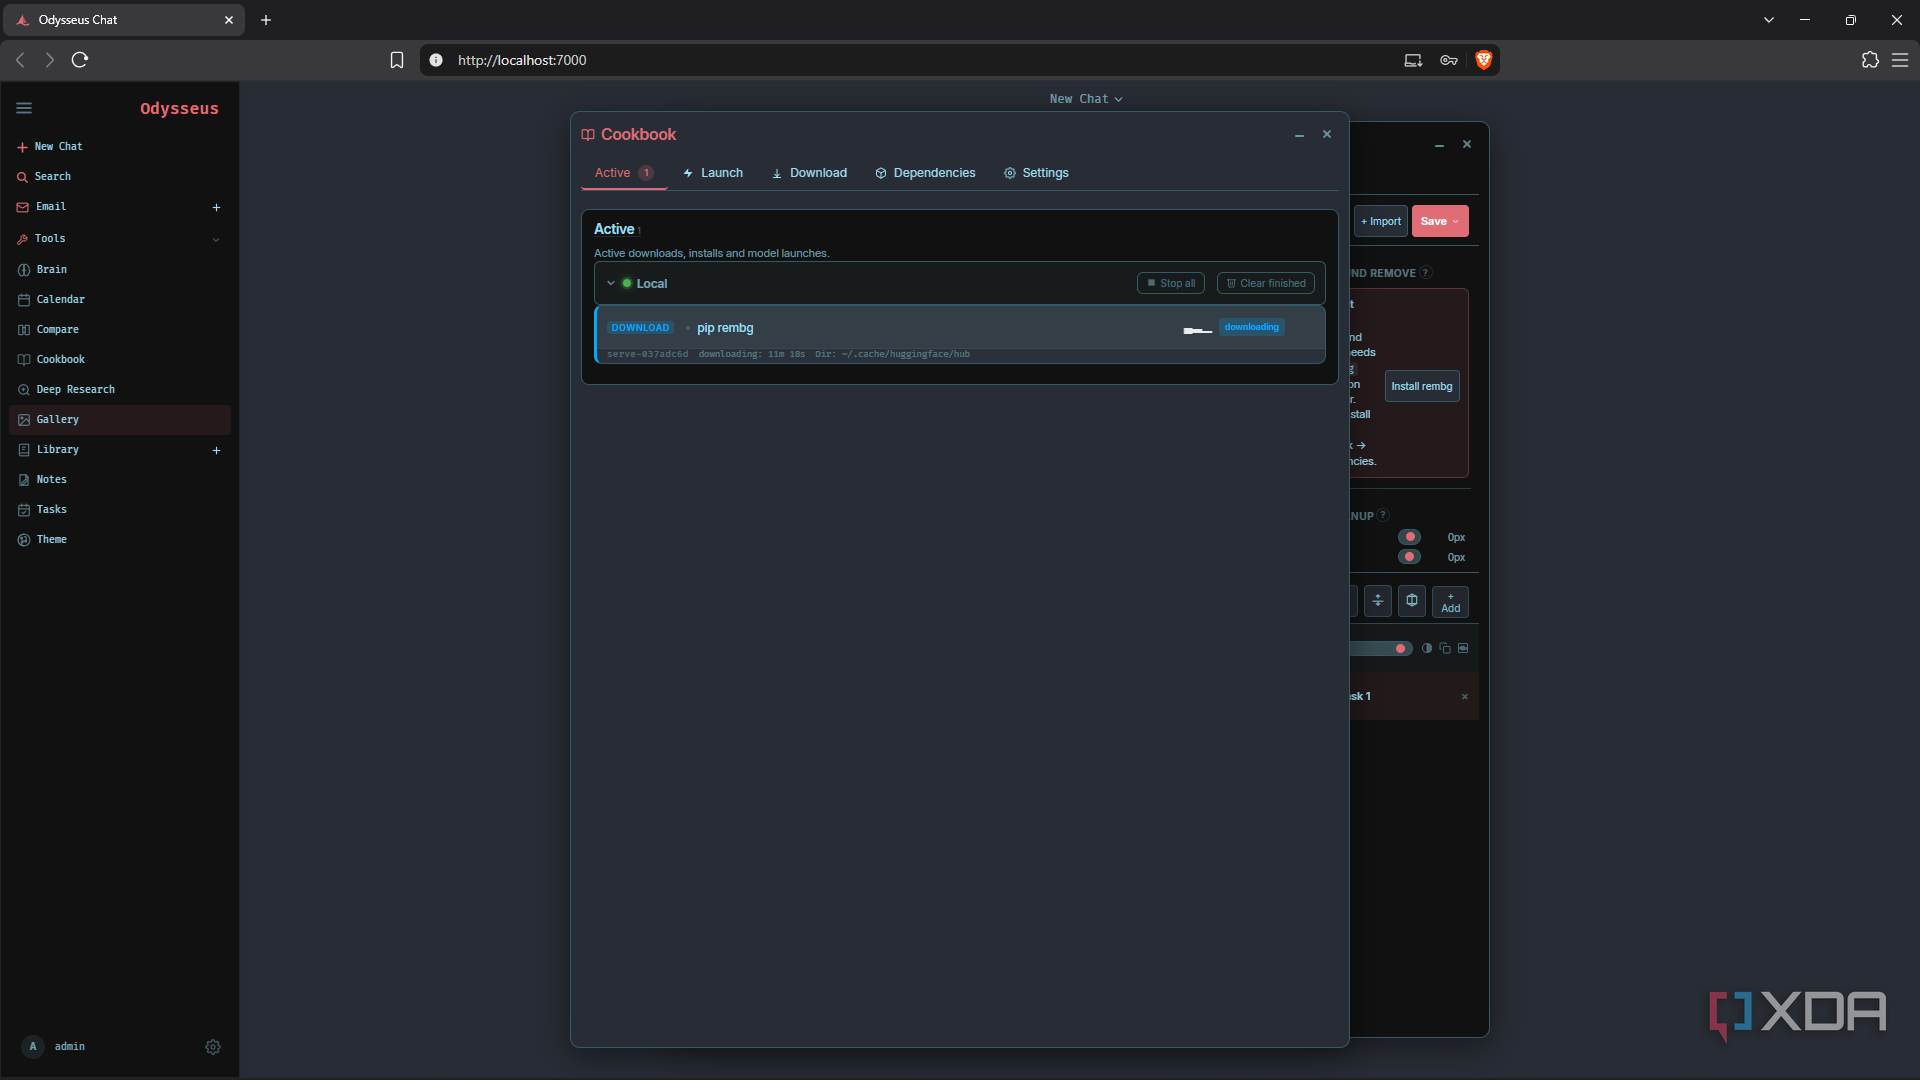Click the Odysseus logo text
The image size is (1920, 1080).
[x=179, y=108]
